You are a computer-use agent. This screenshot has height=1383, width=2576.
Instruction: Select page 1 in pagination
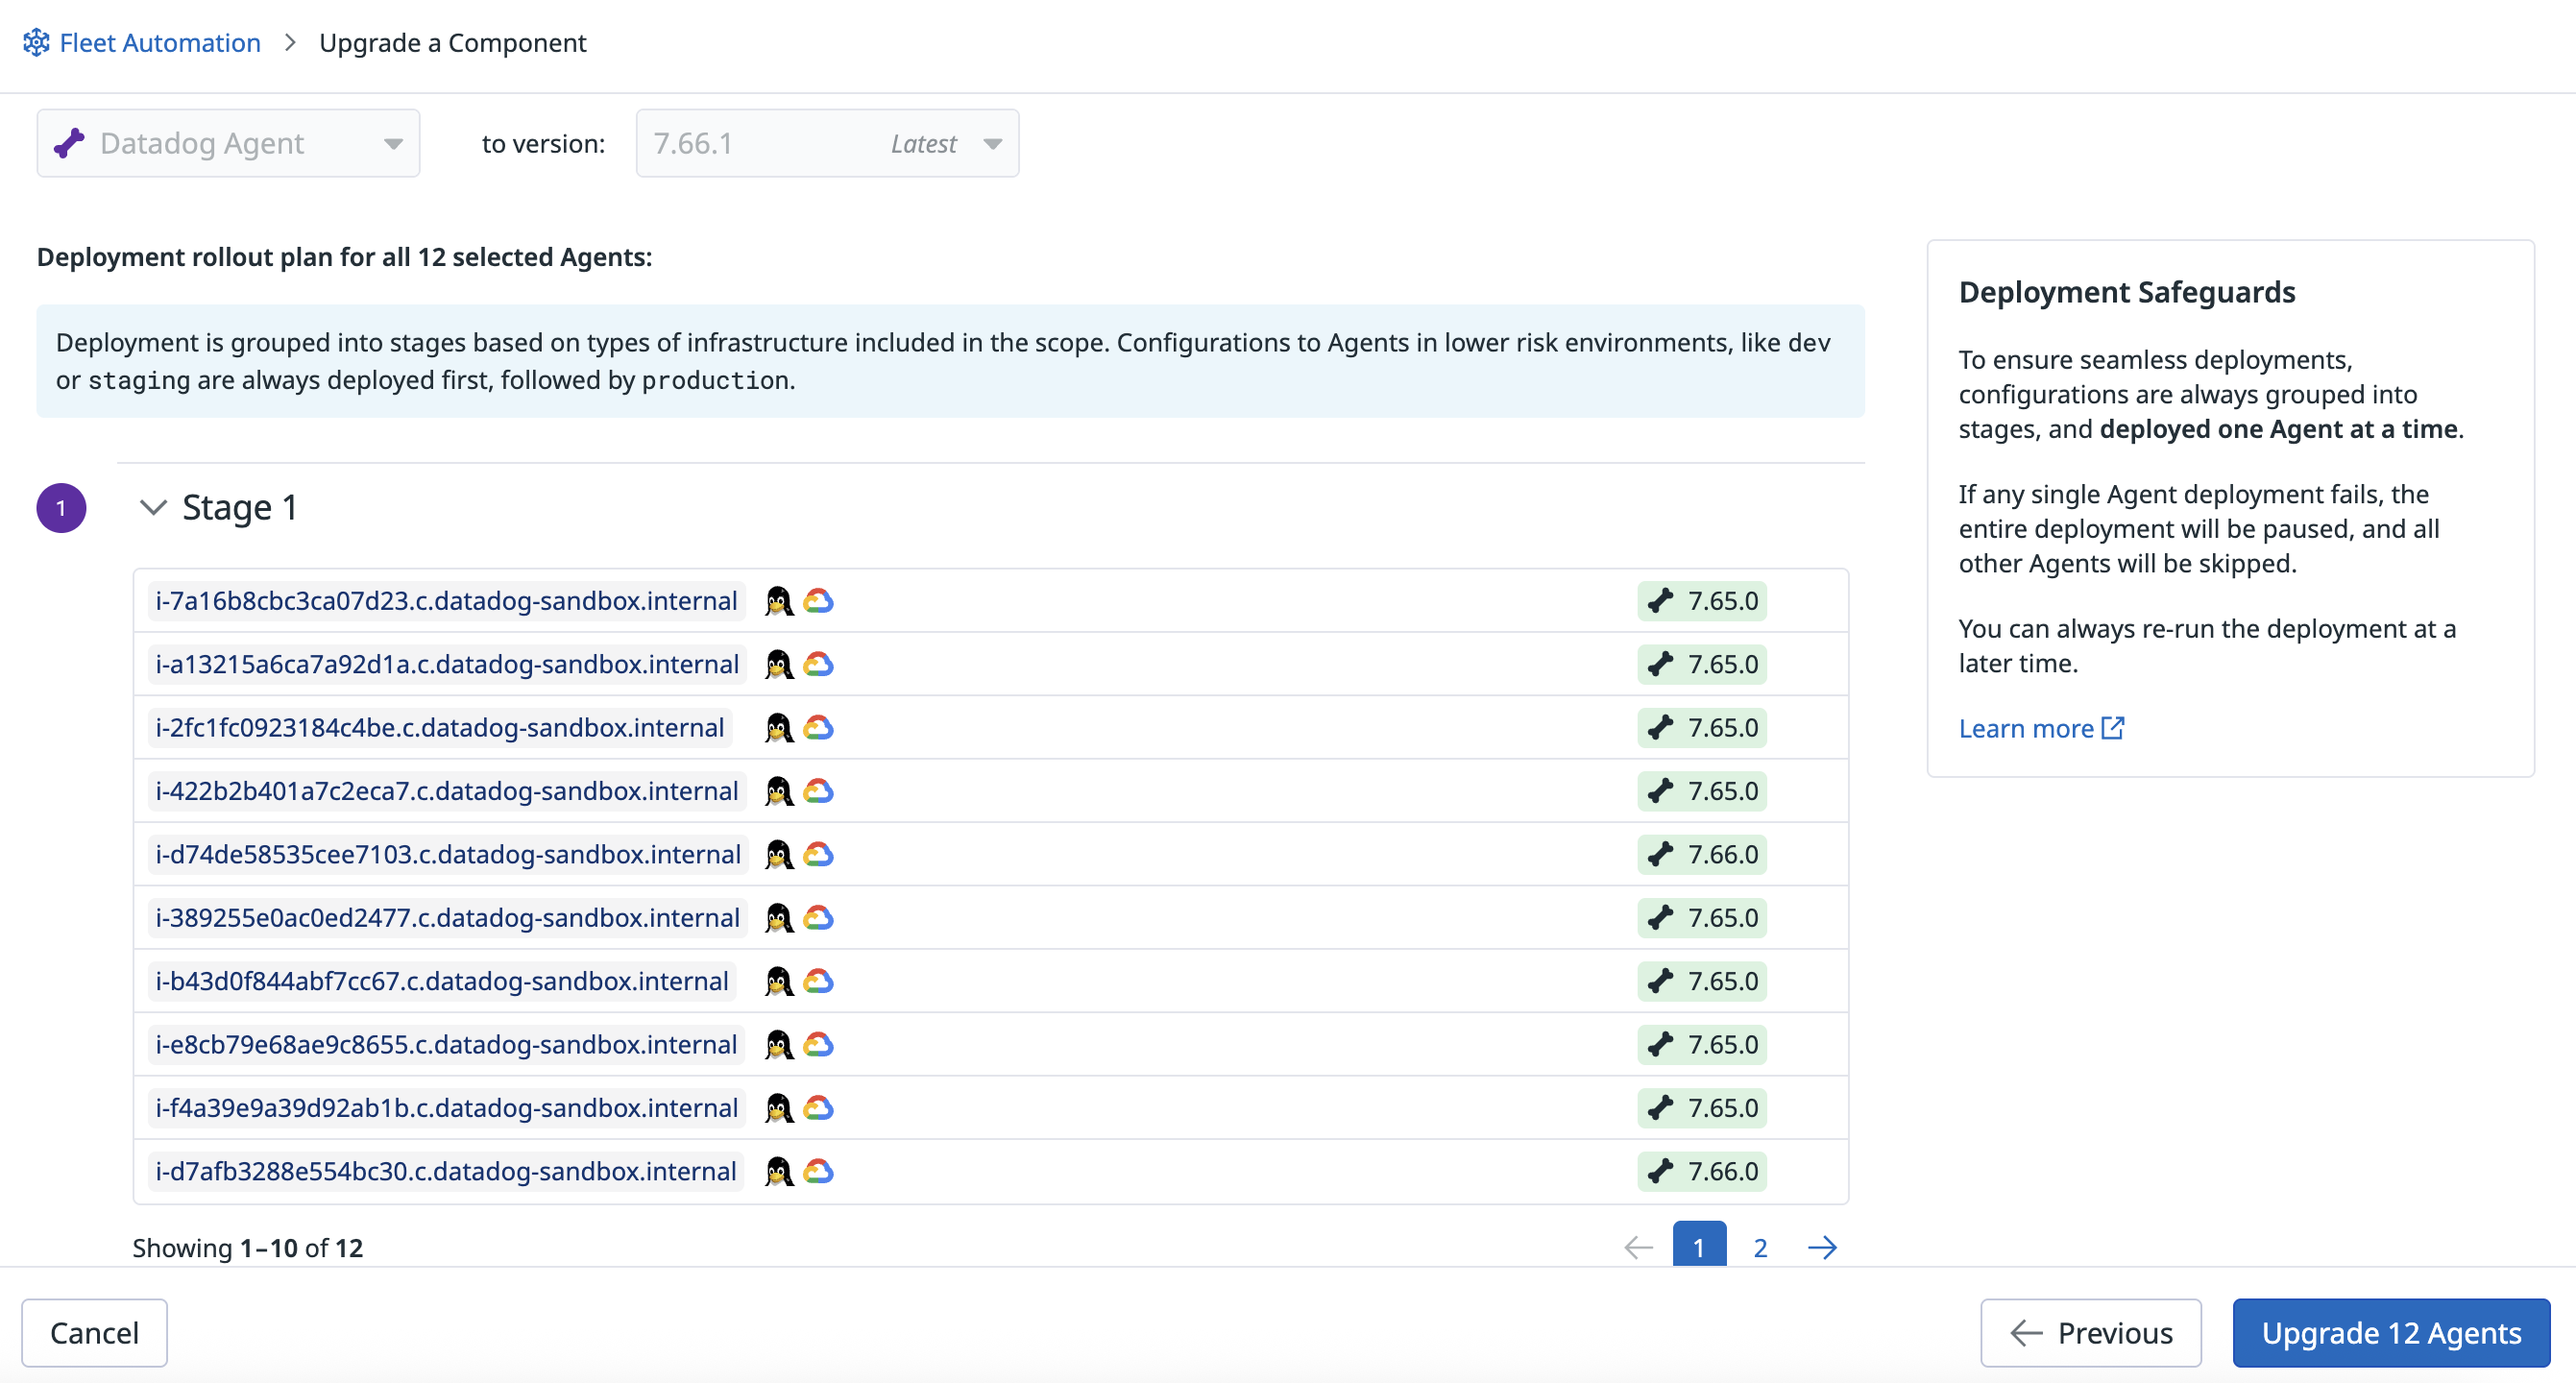(1698, 1245)
